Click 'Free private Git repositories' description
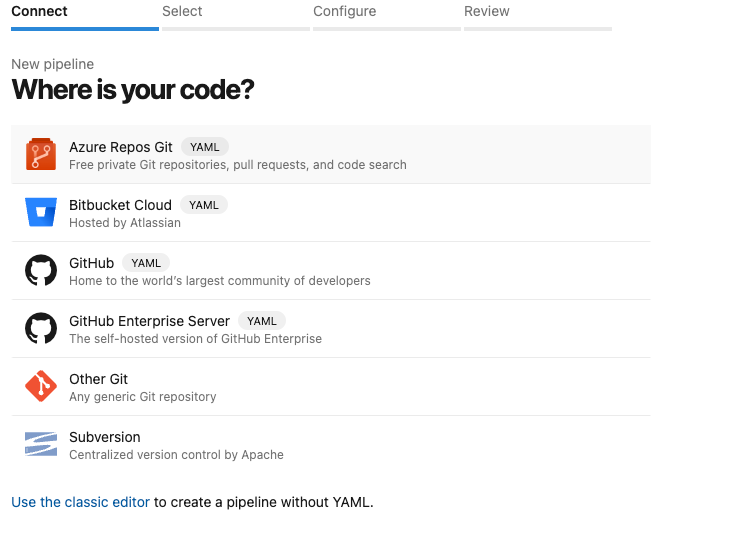The width and height of the screenshot is (732, 539). pyautogui.click(x=238, y=165)
